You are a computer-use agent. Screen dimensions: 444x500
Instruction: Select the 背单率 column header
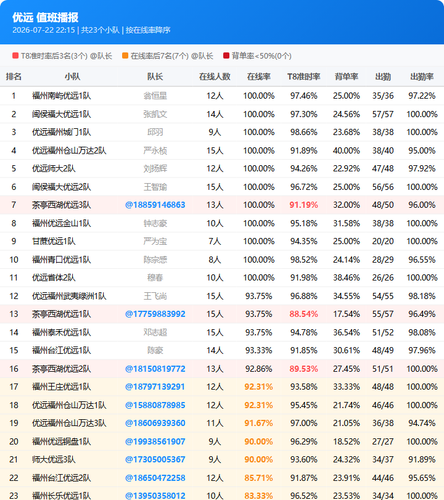(346, 77)
